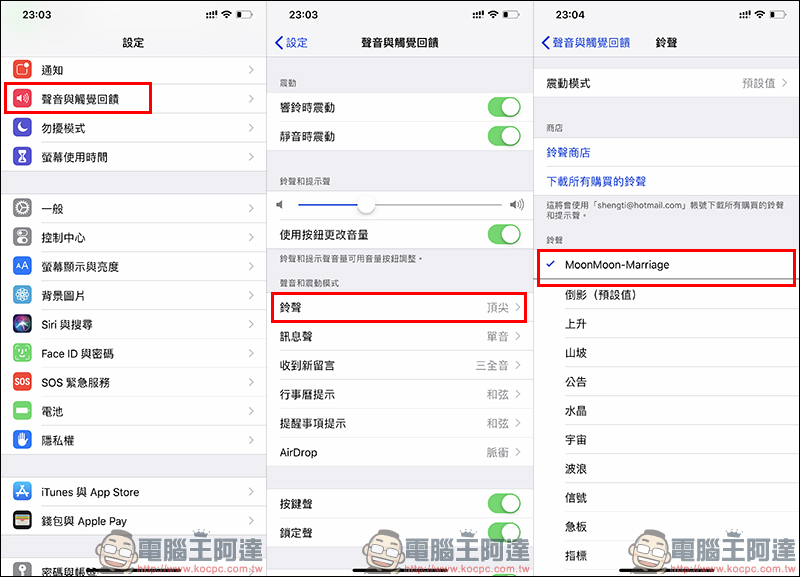Turn off 使用按鈕更改音量 switch
This screenshot has width=800, height=577.
503,235
